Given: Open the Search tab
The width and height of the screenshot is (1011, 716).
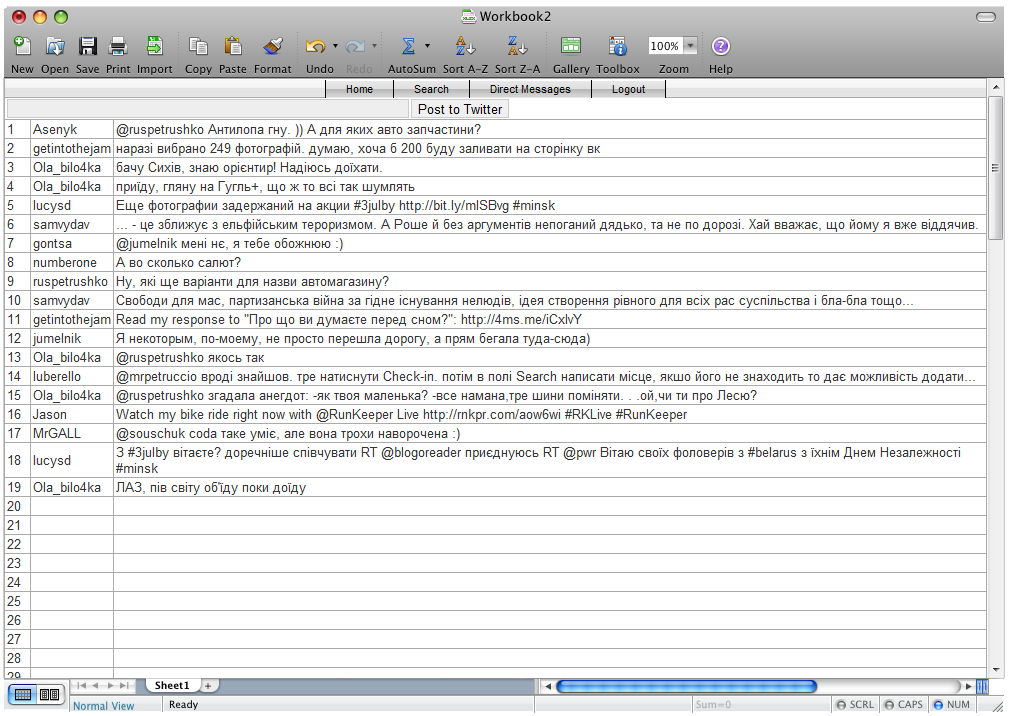Looking at the screenshot, I should 431,89.
